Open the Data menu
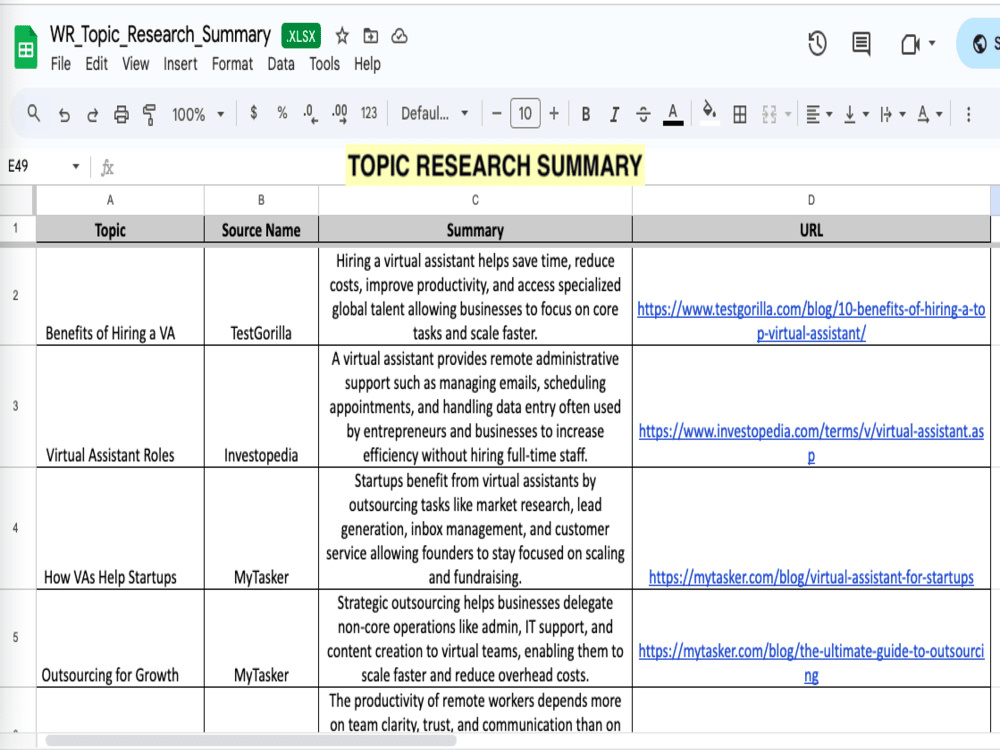Viewport: 1000px width, 750px height. tap(281, 64)
